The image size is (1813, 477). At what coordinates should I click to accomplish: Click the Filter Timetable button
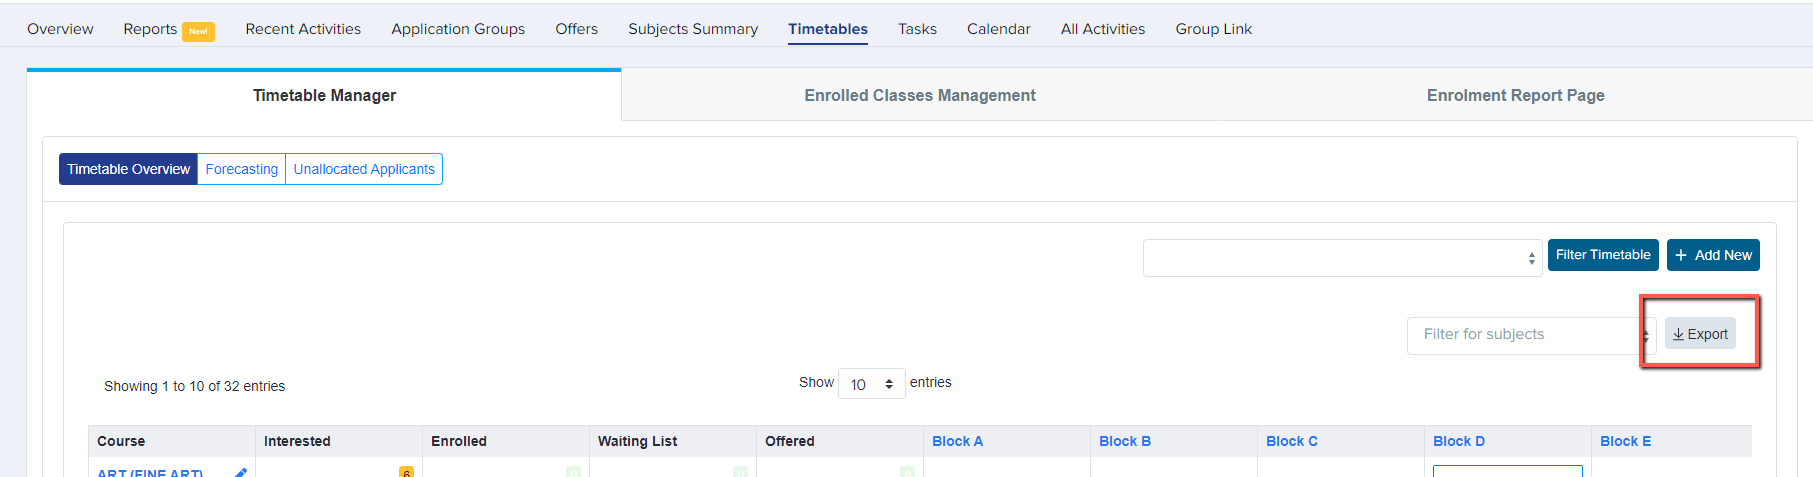tap(1603, 255)
